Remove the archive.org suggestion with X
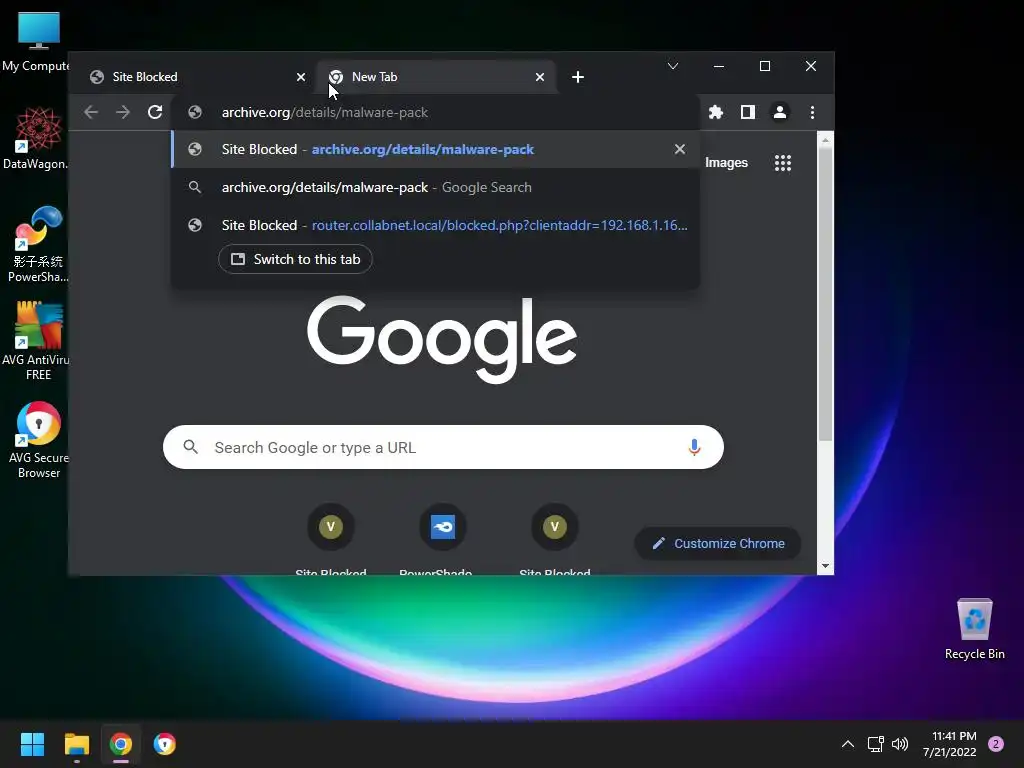This screenshot has width=1024, height=768. click(x=680, y=150)
